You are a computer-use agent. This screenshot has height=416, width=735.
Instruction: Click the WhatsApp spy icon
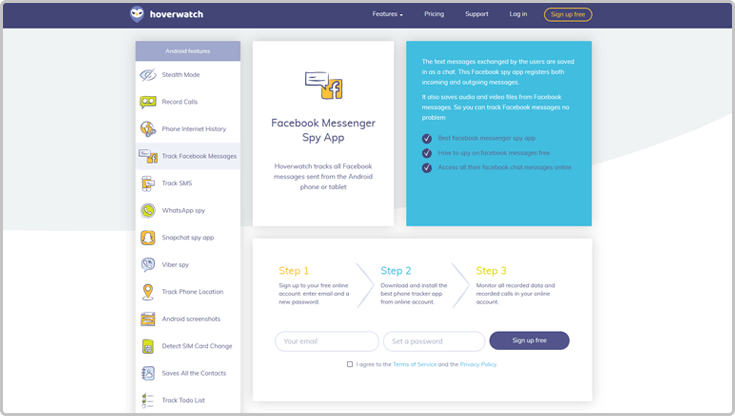147,211
